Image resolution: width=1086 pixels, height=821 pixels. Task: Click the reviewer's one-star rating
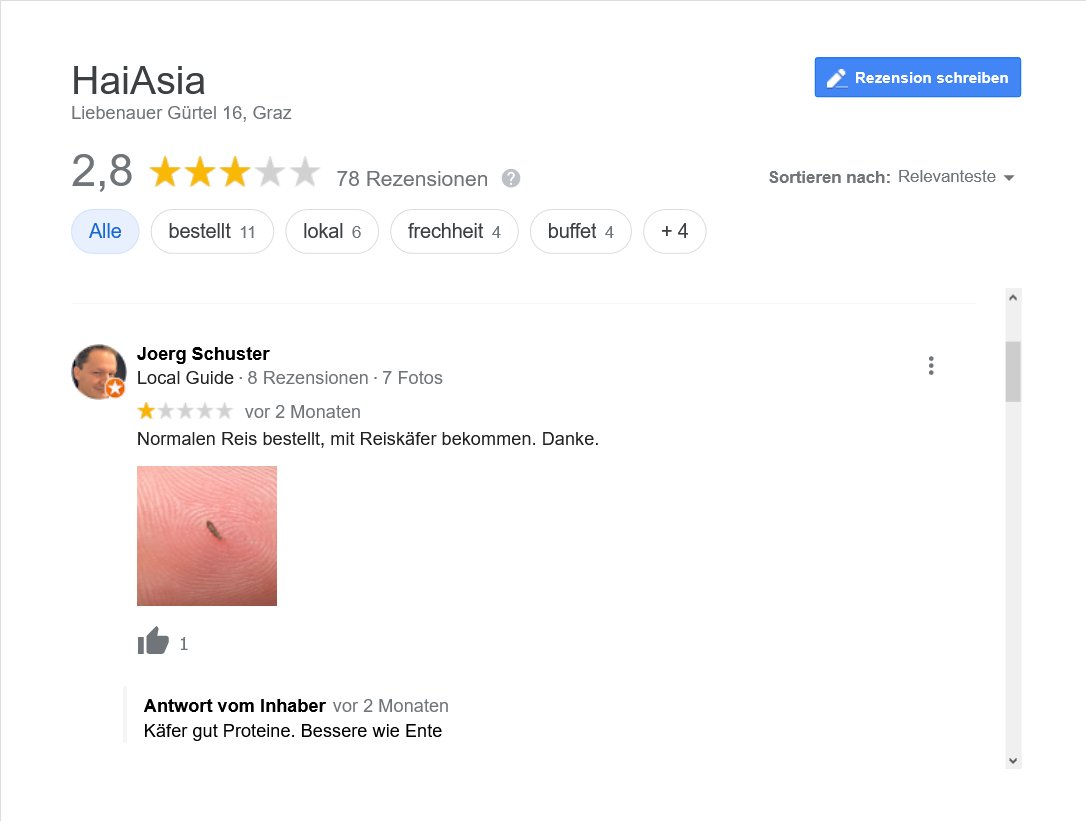(185, 412)
